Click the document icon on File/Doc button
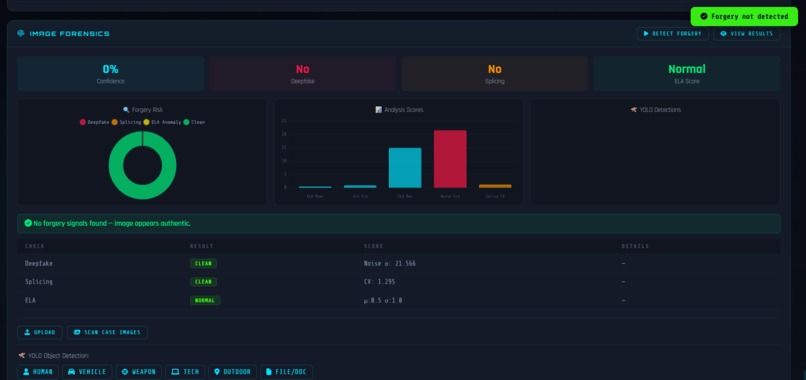The width and height of the screenshot is (806, 380). (x=268, y=372)
